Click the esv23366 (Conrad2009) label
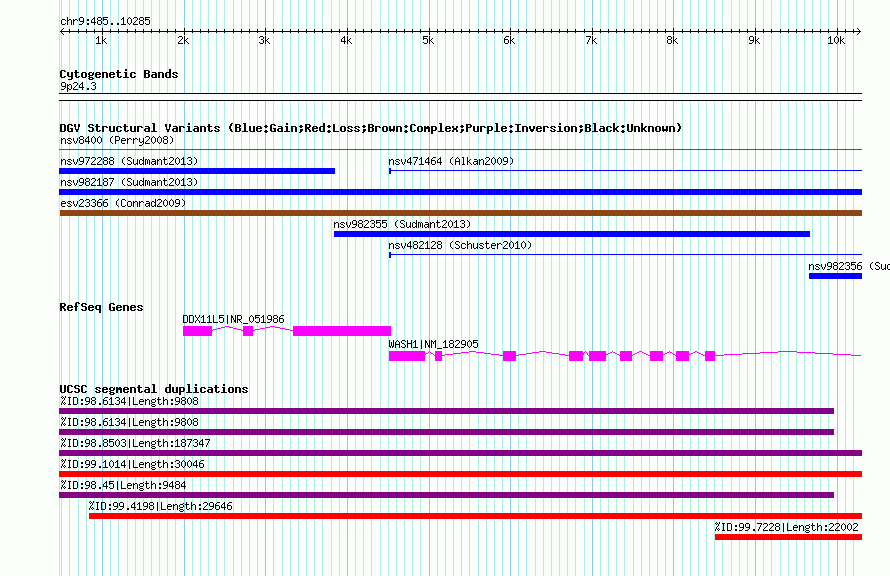This screenshot has width=890, height=576. pyautogui.click(x=123, y=203)
